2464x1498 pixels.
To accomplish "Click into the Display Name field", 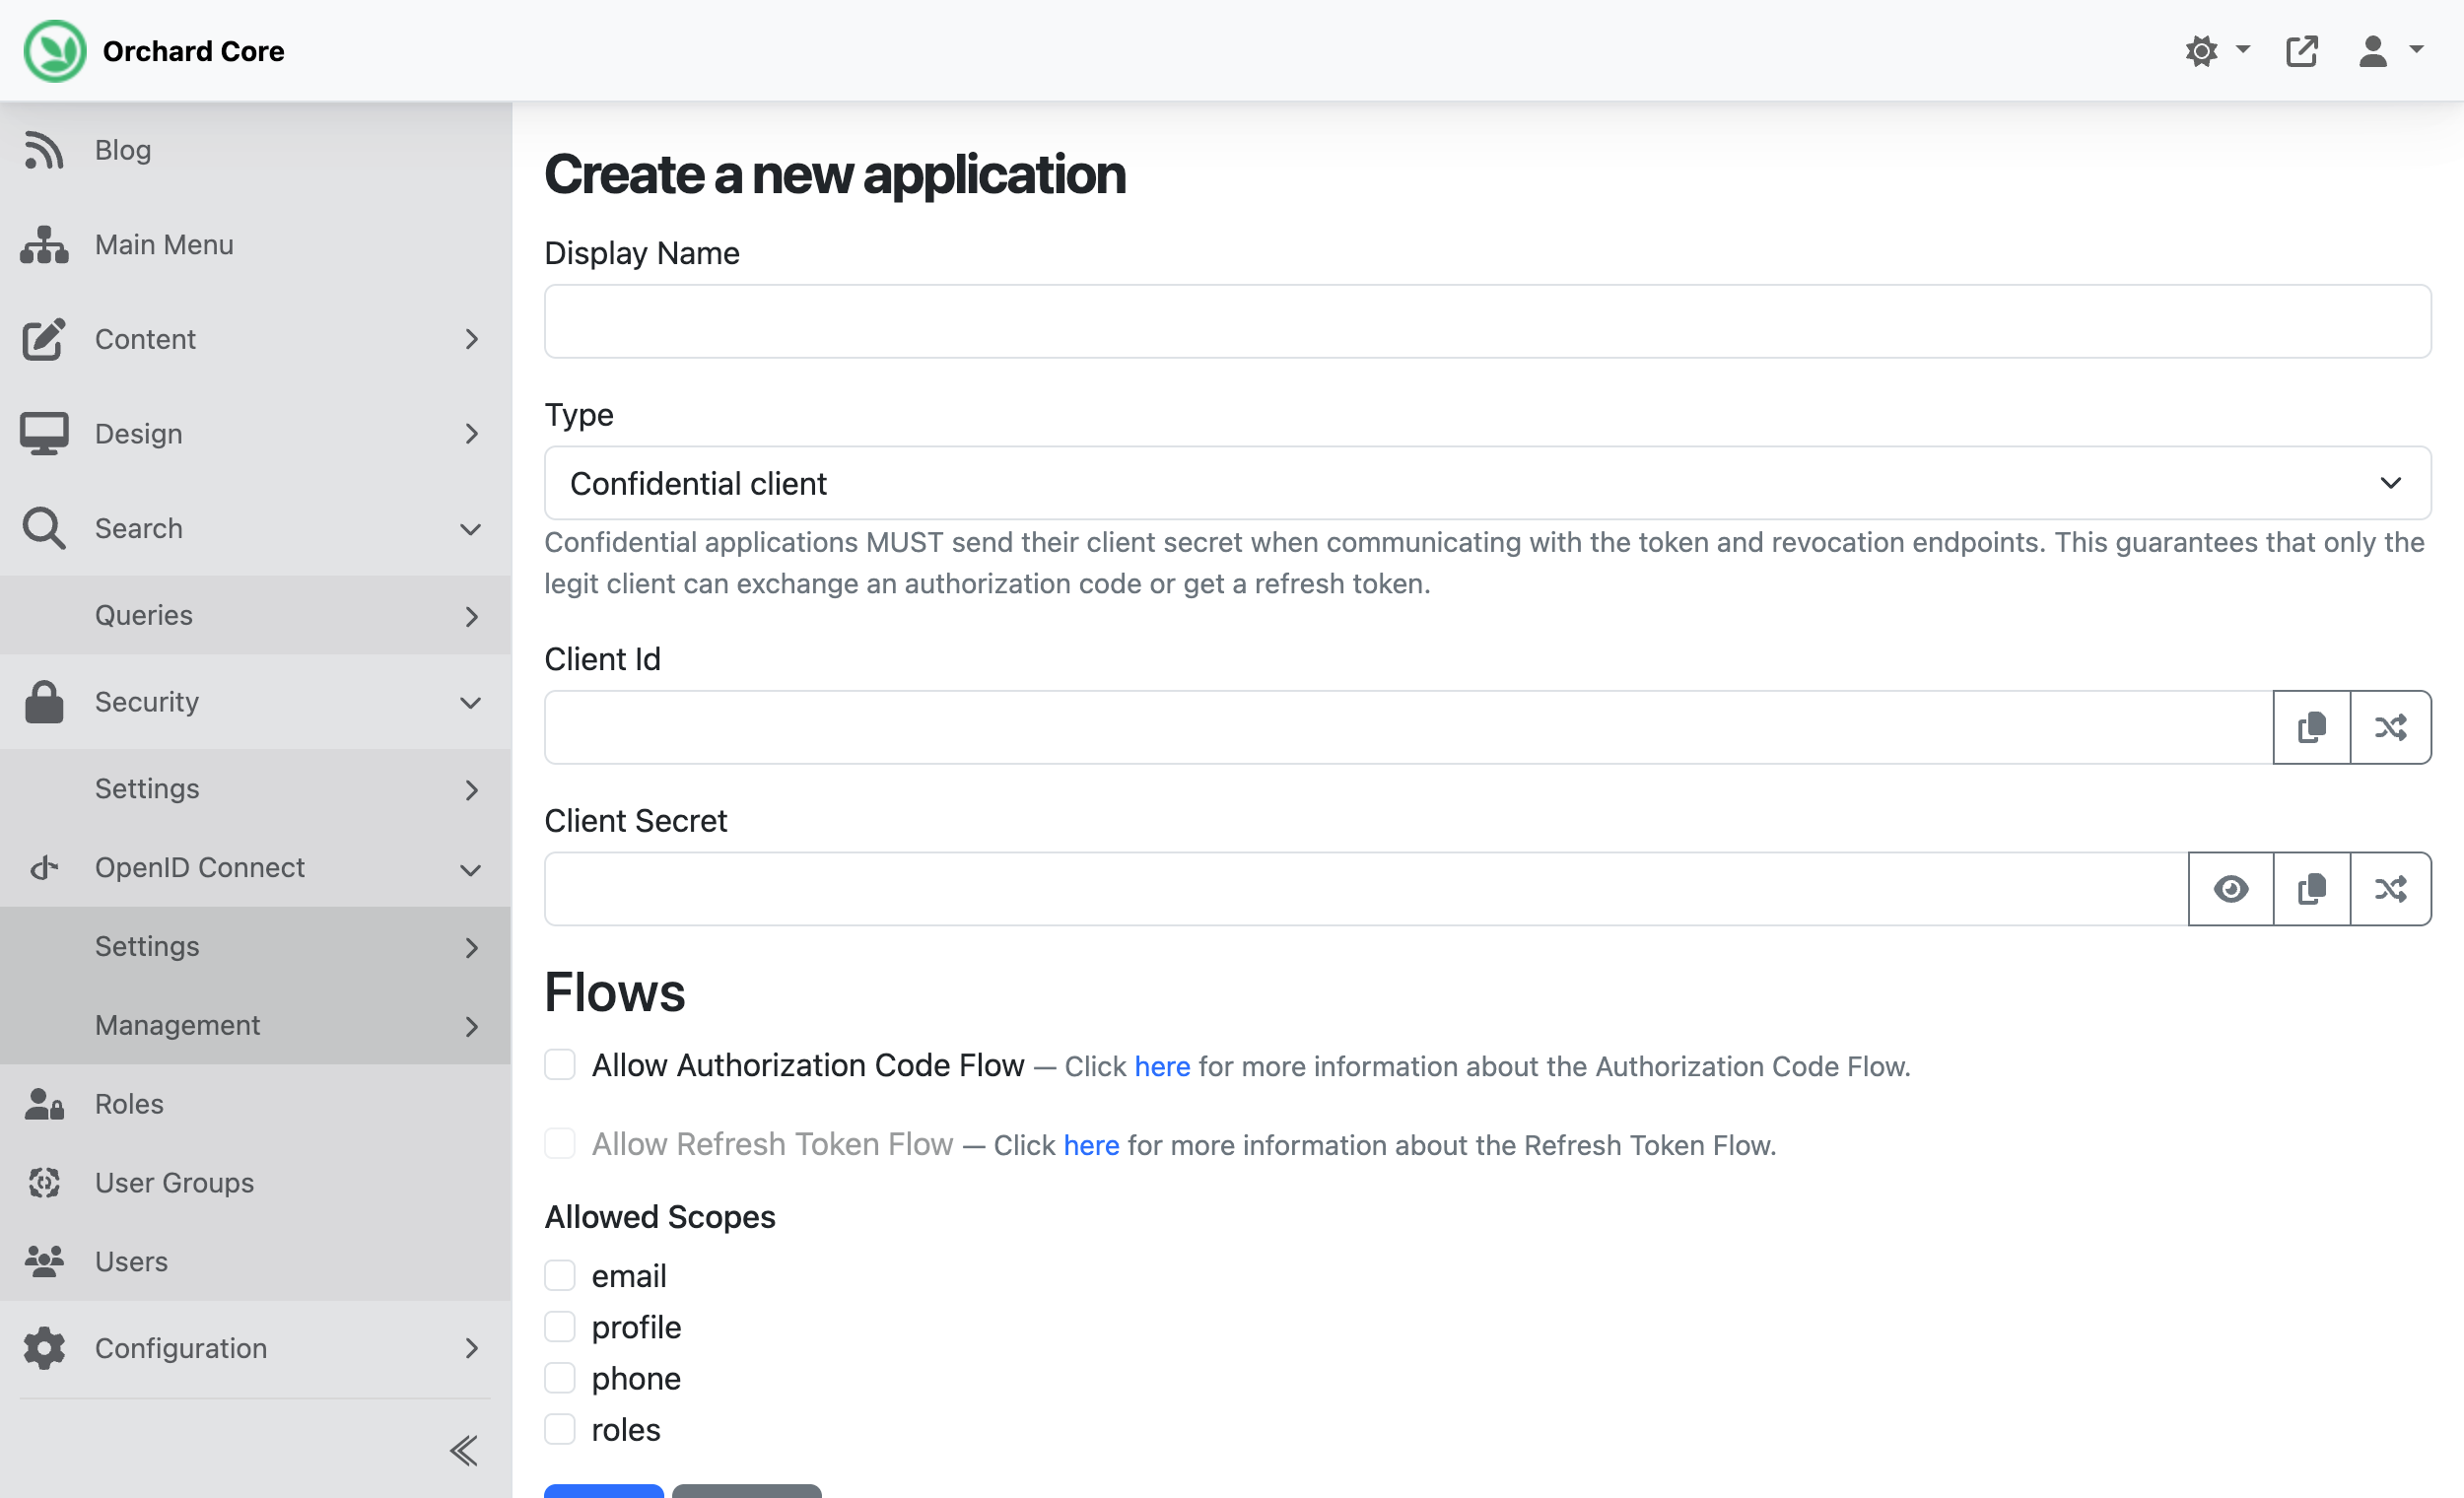I will (x=1487, y=322).
